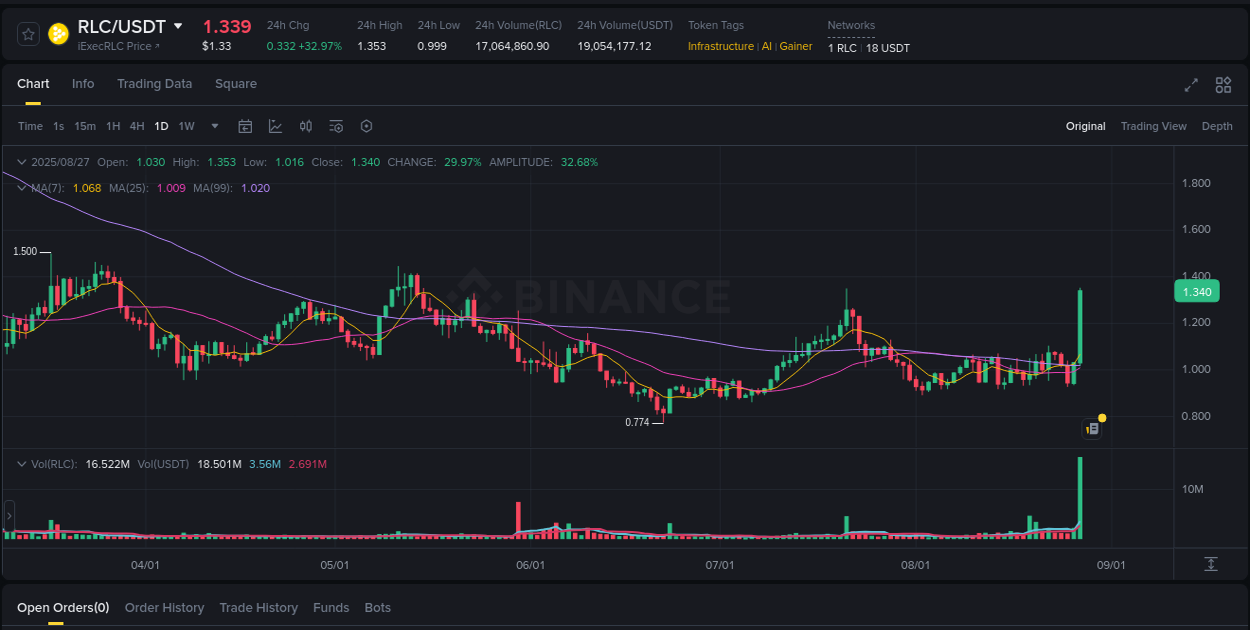Switch to Trading View chart mode
Viewport: 1250px width, 630px height.
pos(1153,126)
